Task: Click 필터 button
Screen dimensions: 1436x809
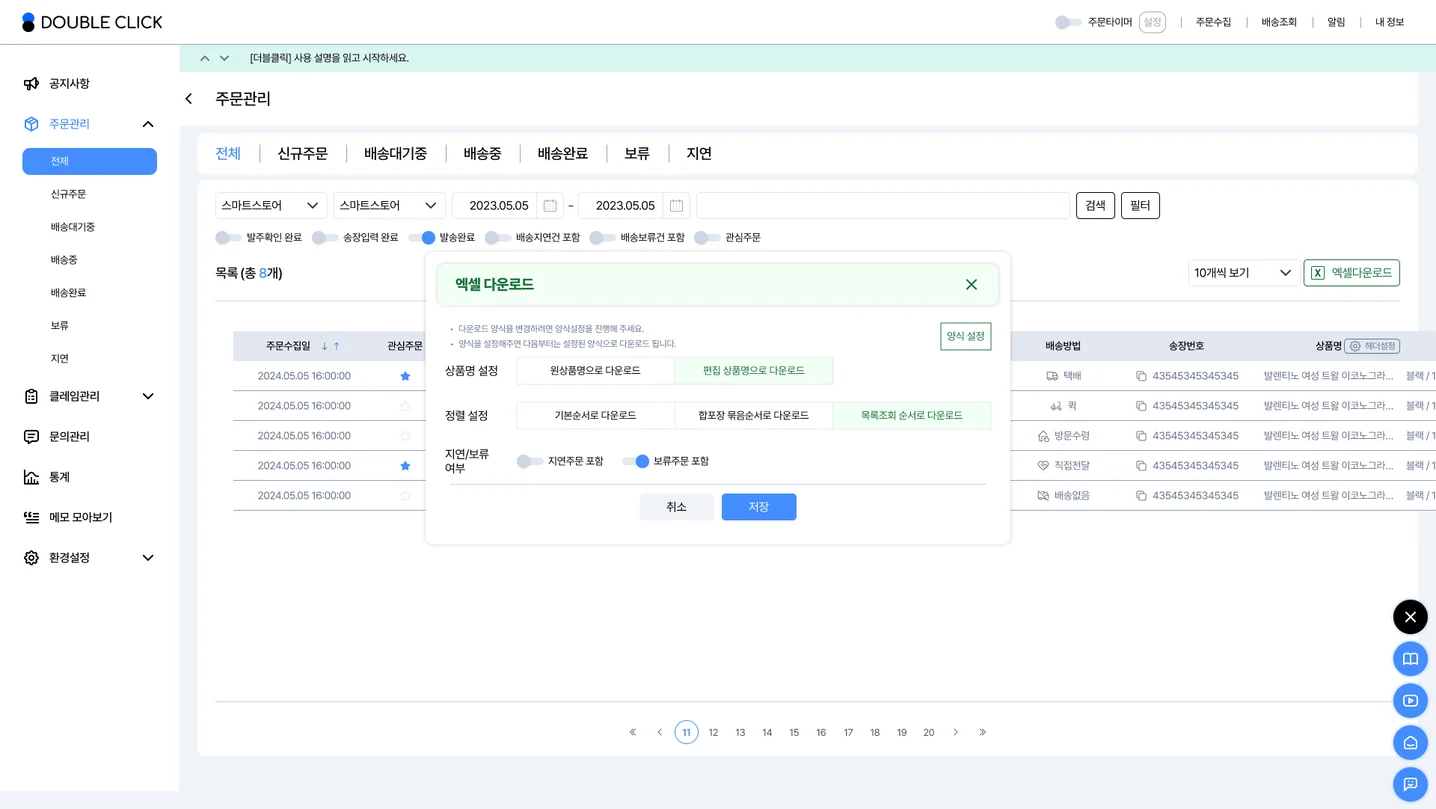Action: (1140, 206)
